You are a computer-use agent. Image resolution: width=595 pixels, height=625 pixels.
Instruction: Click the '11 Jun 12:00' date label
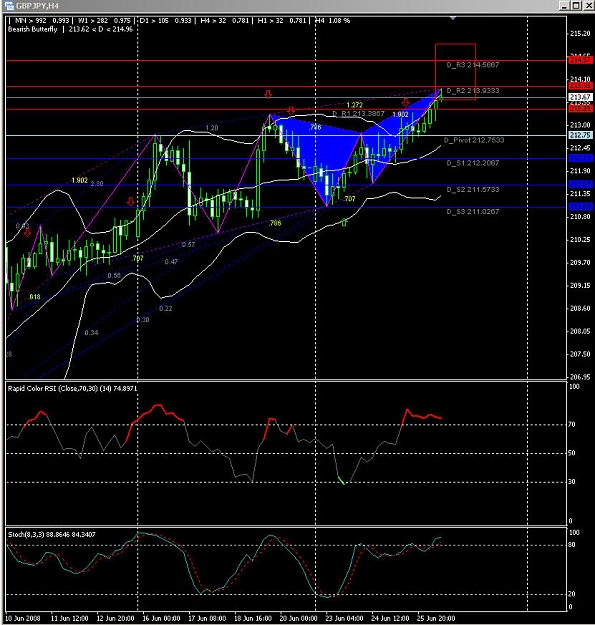coord(69,619)
